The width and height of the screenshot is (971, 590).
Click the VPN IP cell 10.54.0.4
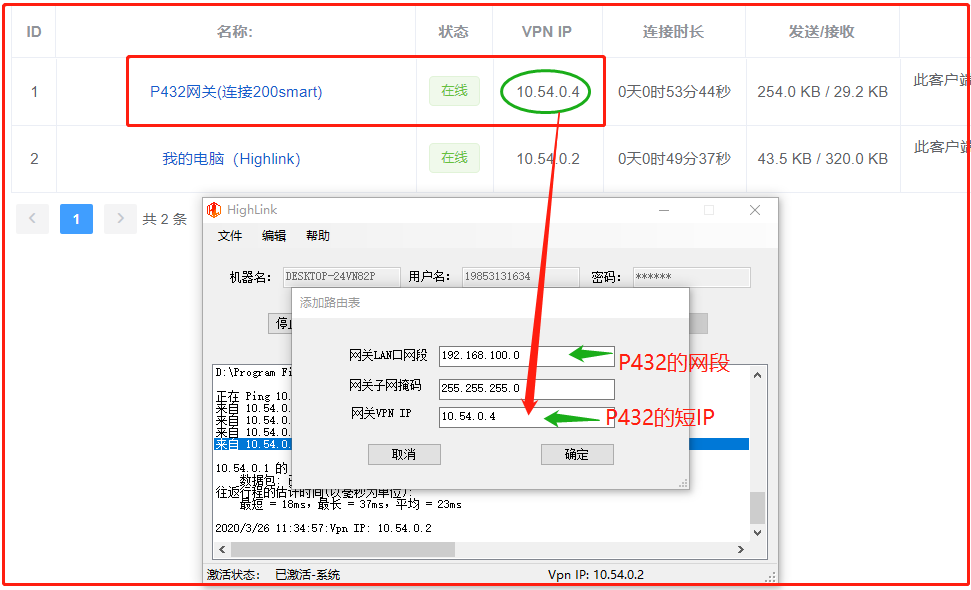pyautogui.click(x=548, y=92)
